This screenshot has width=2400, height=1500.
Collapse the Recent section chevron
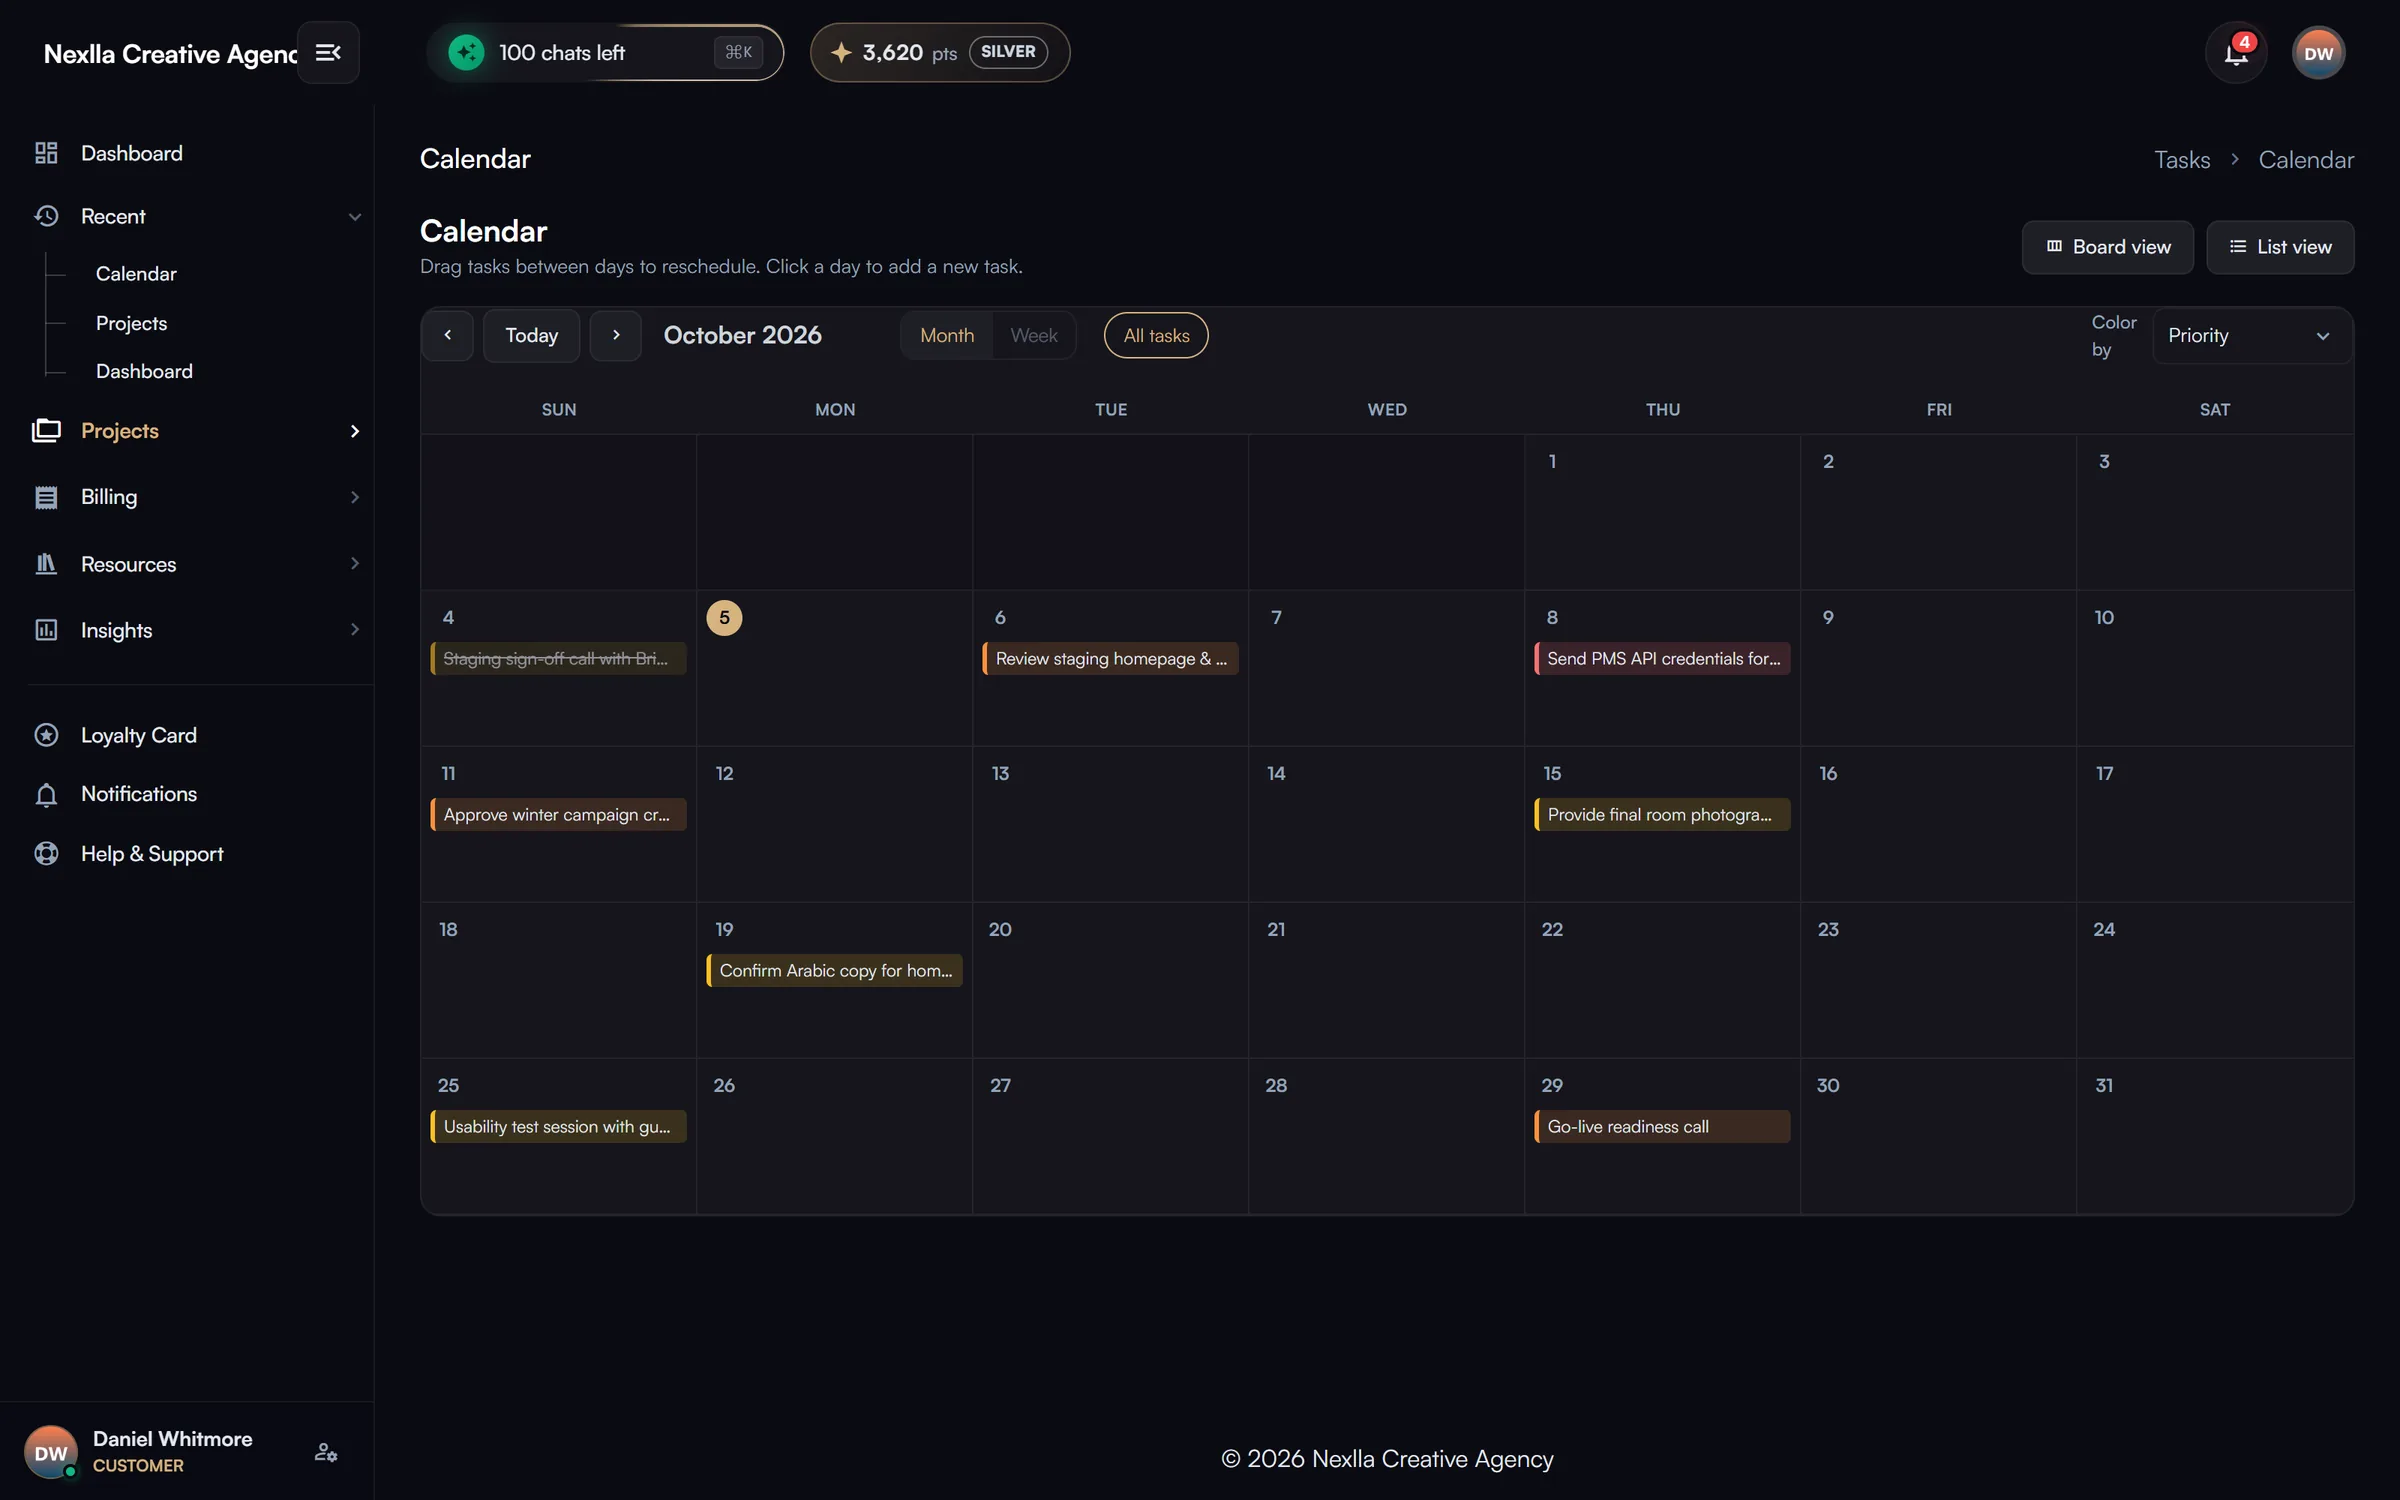[354, 217]
